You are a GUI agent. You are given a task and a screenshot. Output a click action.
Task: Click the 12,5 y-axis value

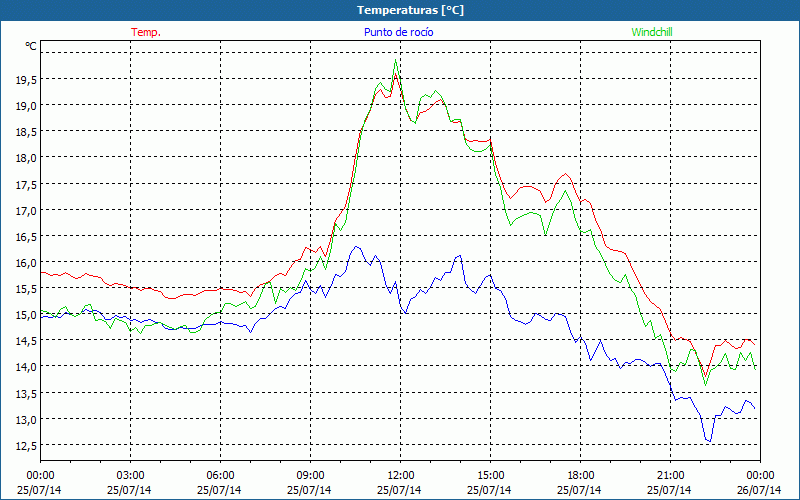[x=27, y=445]
